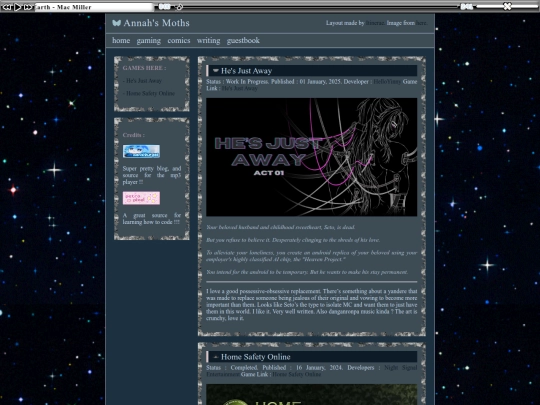Click the scrolling song title display

click(94, 7)
